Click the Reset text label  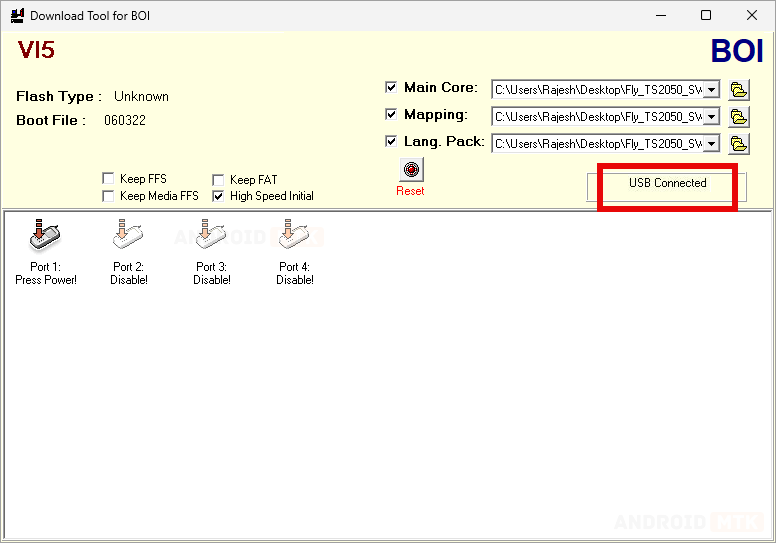click(410, 191)
